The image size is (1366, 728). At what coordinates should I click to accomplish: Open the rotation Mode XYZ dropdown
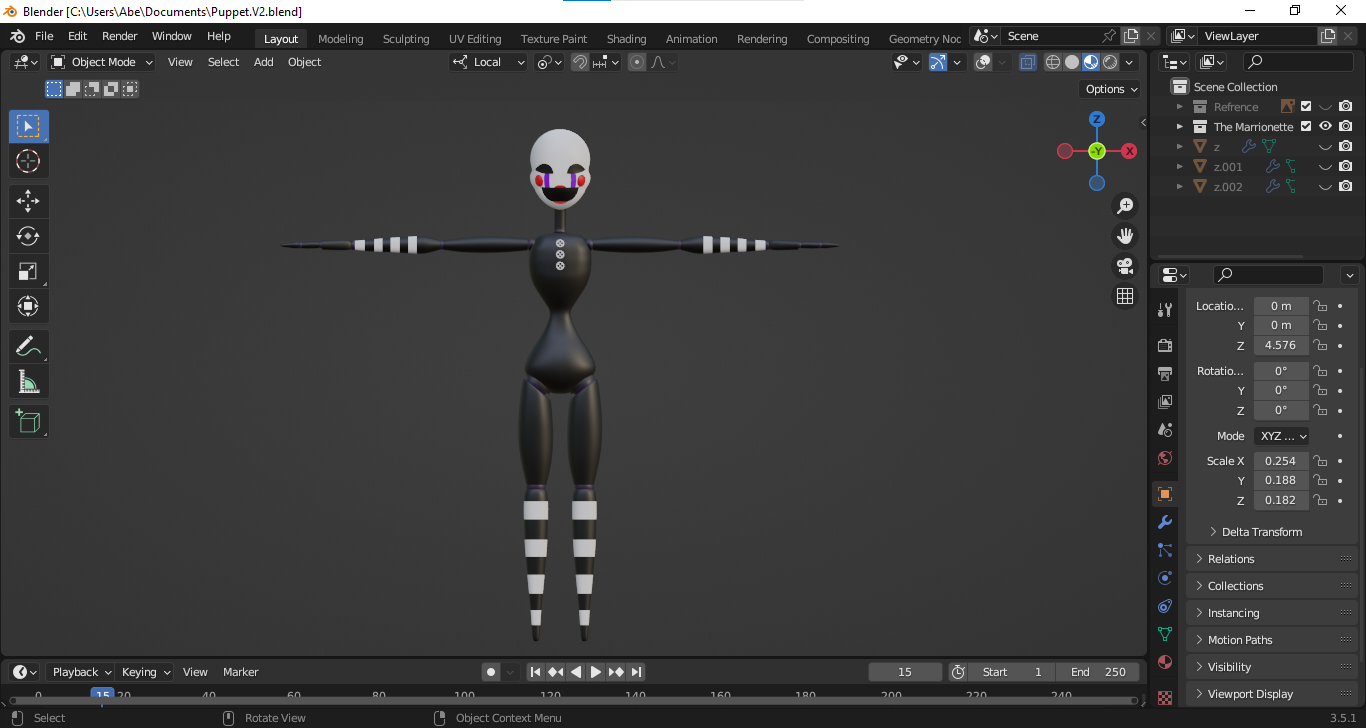click(1282, 436)
